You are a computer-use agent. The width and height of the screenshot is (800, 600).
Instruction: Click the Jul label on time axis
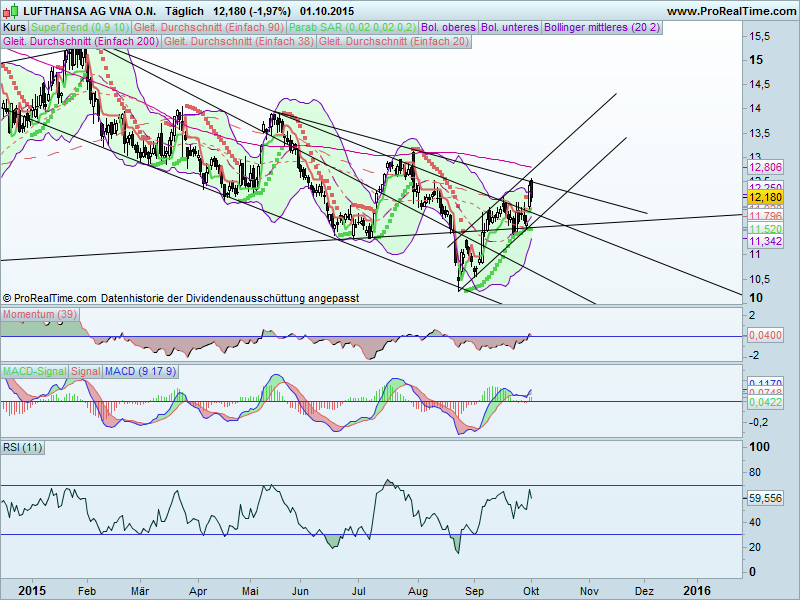click(x=359, y=591)
